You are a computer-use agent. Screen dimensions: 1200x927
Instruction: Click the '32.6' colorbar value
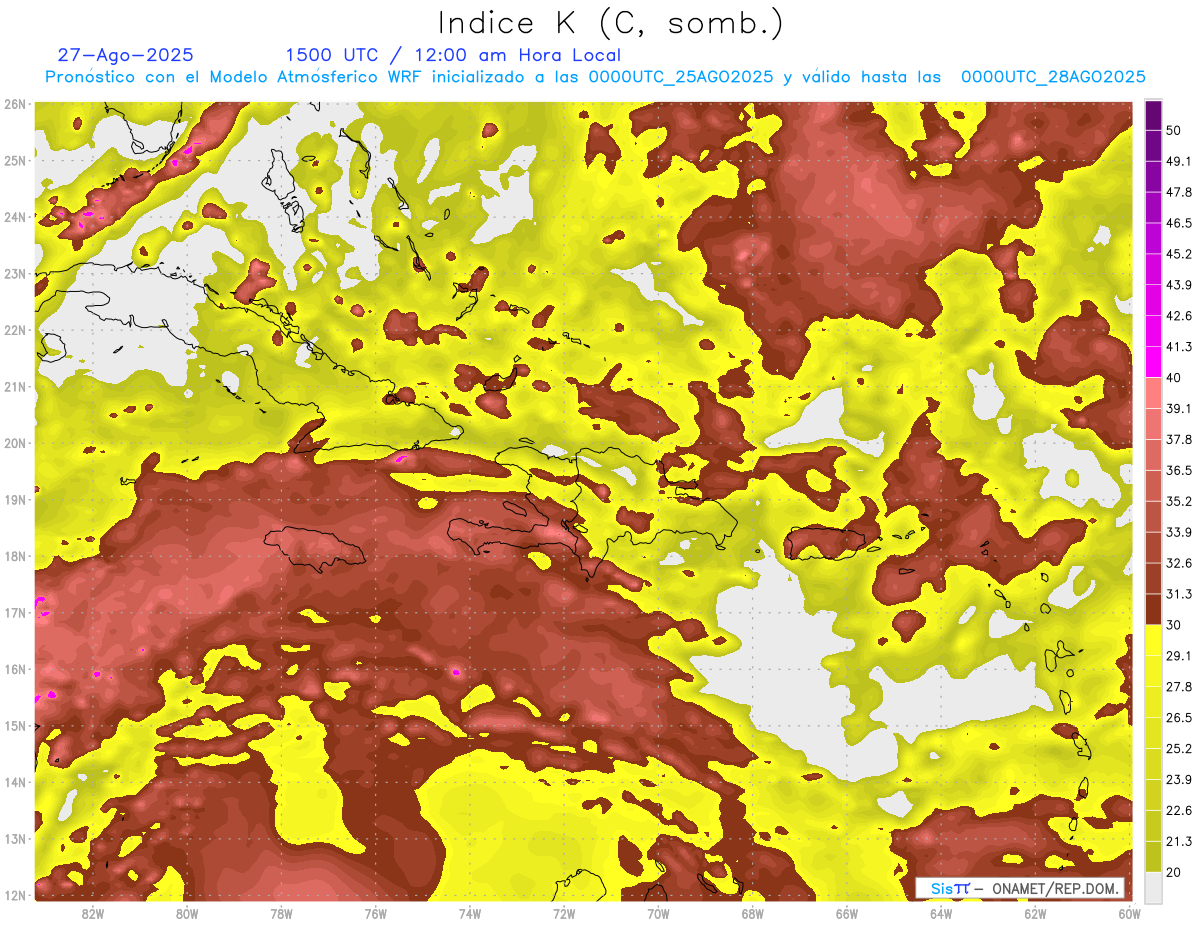click(x=1179, y=563)
